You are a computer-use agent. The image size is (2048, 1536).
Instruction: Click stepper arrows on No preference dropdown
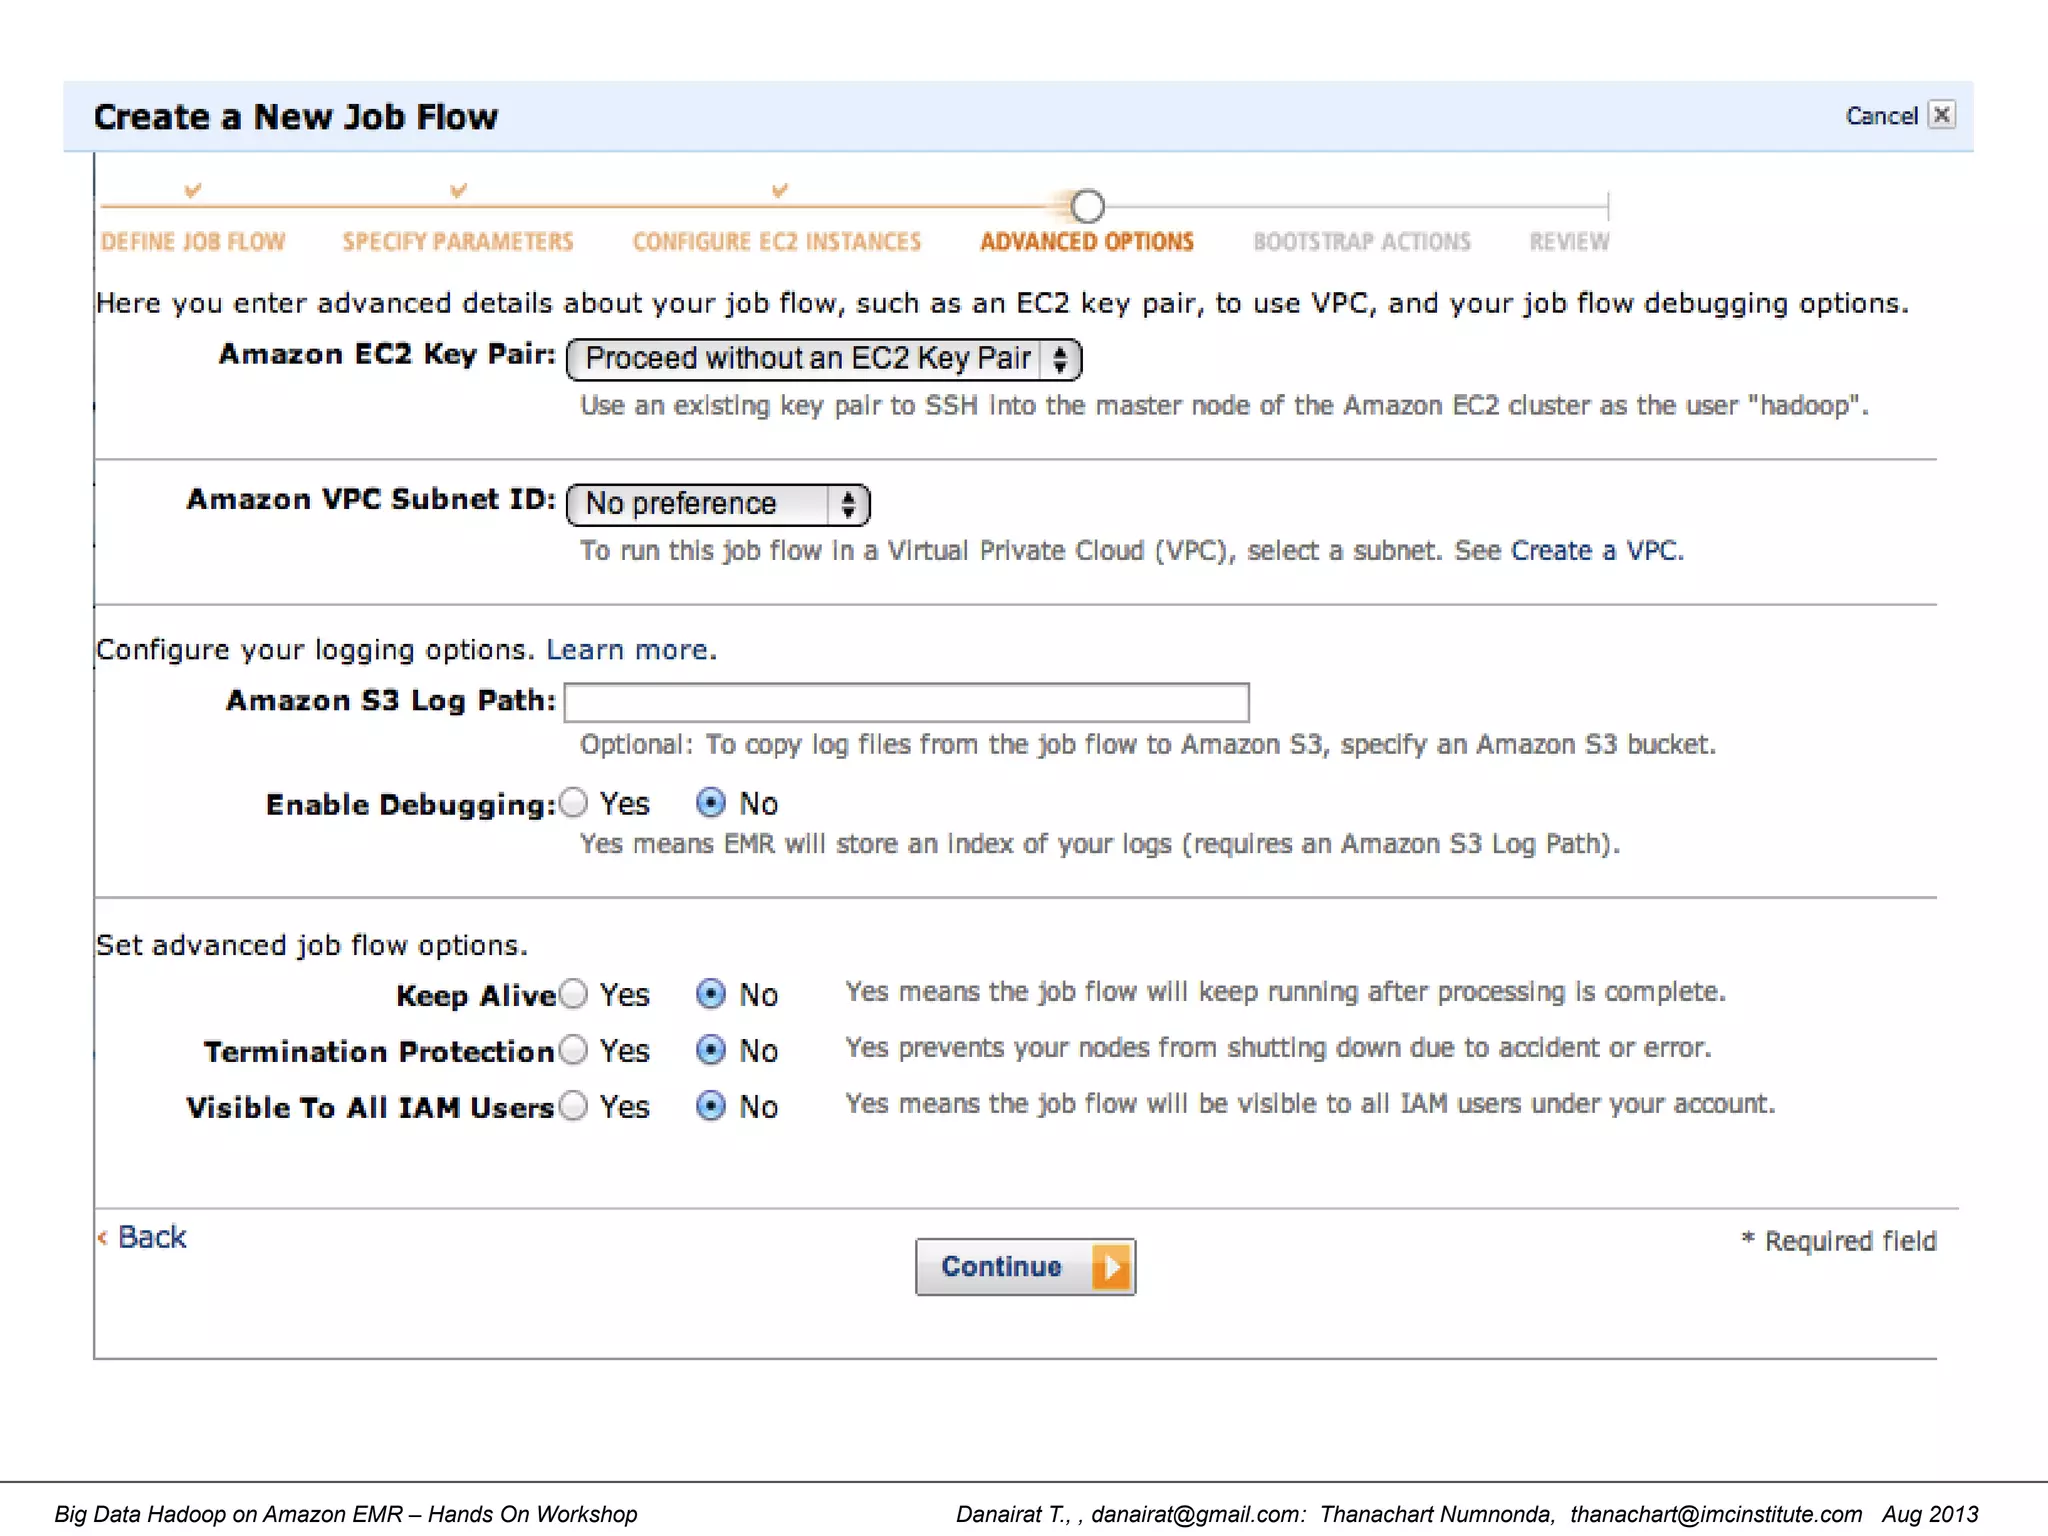(x=848, y=504)
